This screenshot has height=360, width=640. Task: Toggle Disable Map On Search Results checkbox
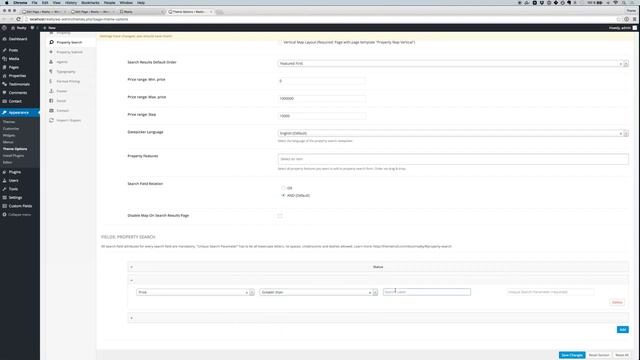tap(280, 216)
